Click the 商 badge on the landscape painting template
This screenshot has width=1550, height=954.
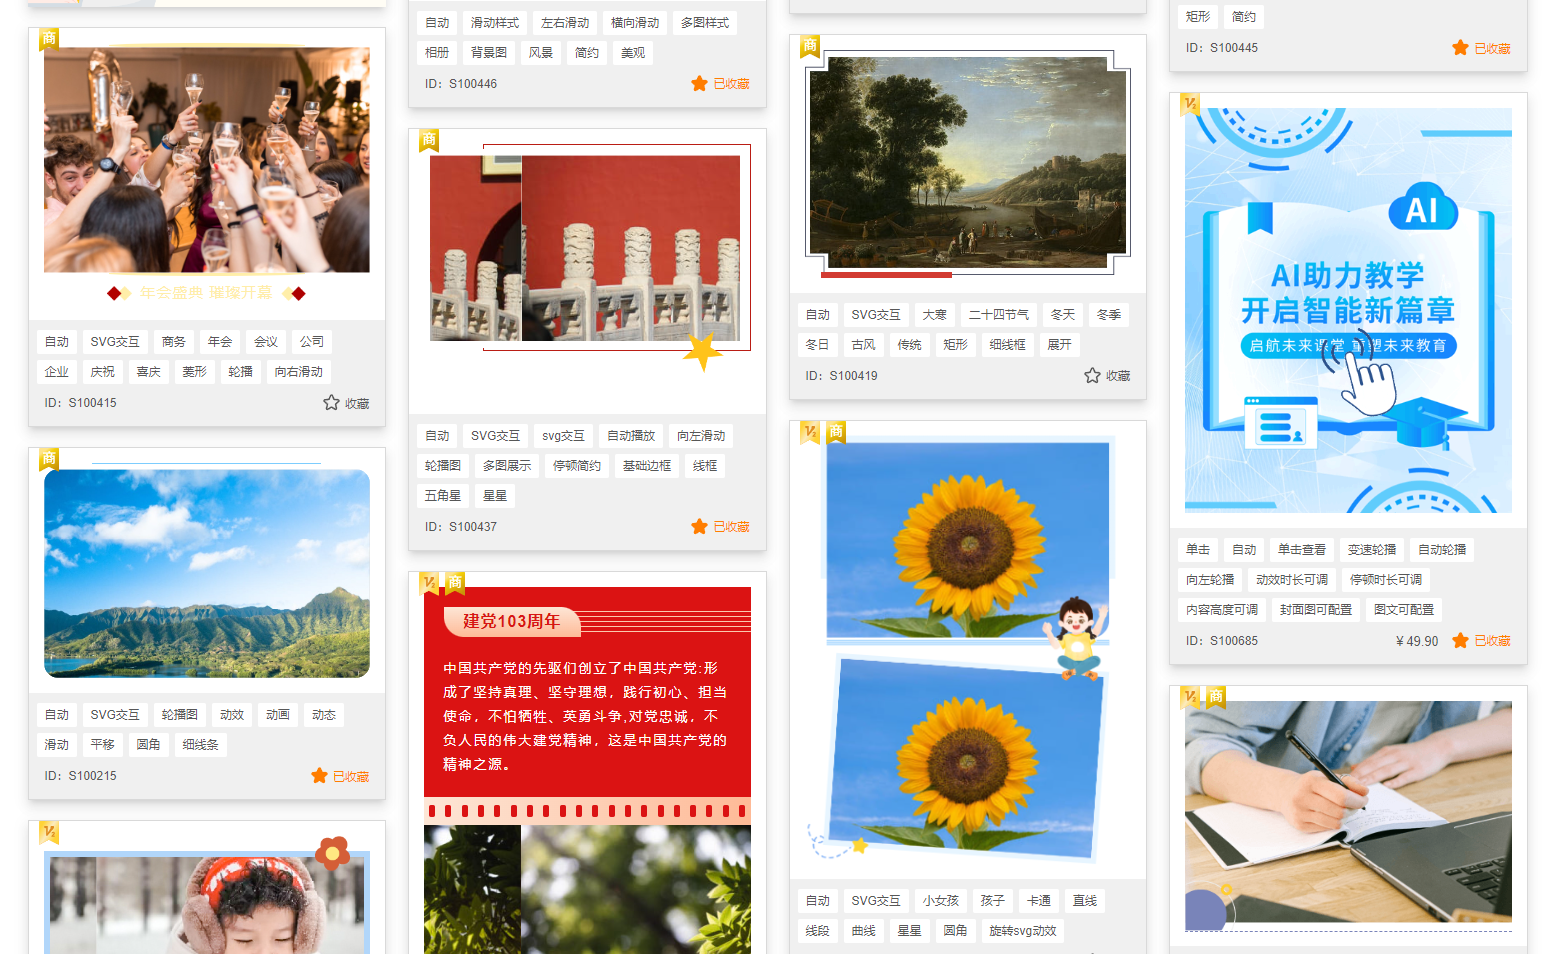[x=809, y=45]
